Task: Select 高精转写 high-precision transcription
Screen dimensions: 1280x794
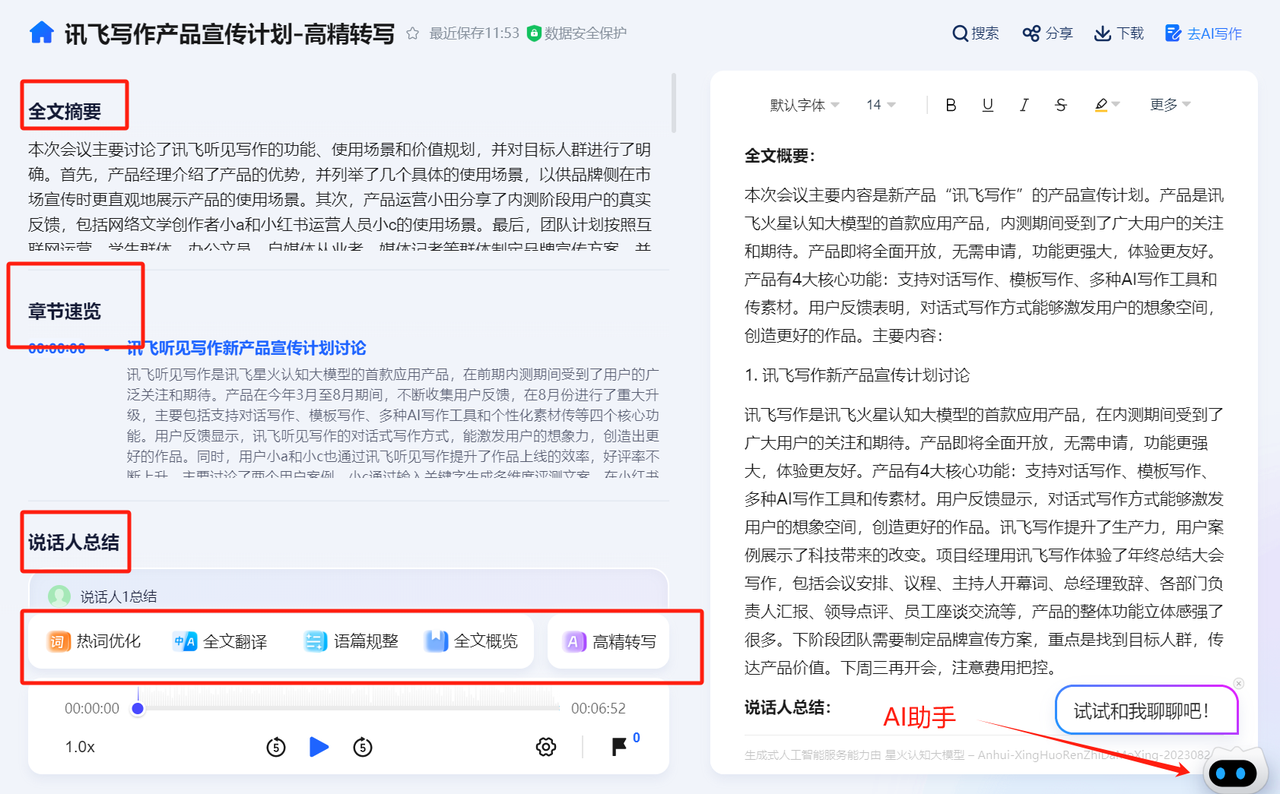Action: tap(609, 641)
